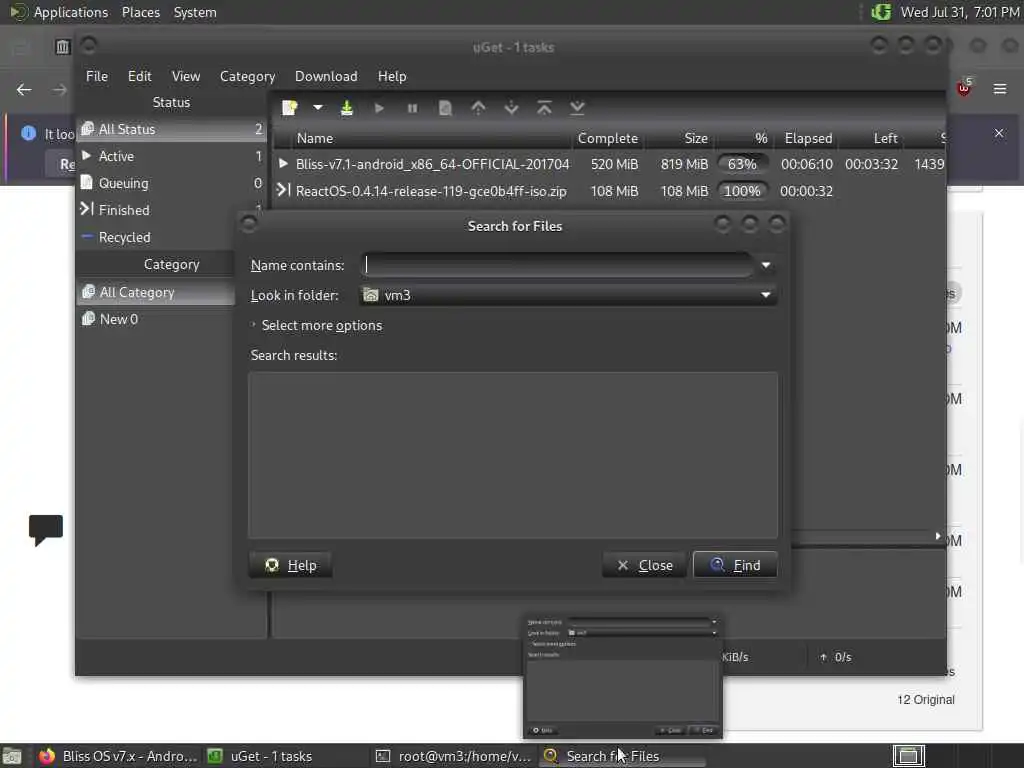This screenshot has width=1024, height=768.
Task: Sort downloads by Elapsed column header
Action: pyautogui.click(x=807, y=138)
